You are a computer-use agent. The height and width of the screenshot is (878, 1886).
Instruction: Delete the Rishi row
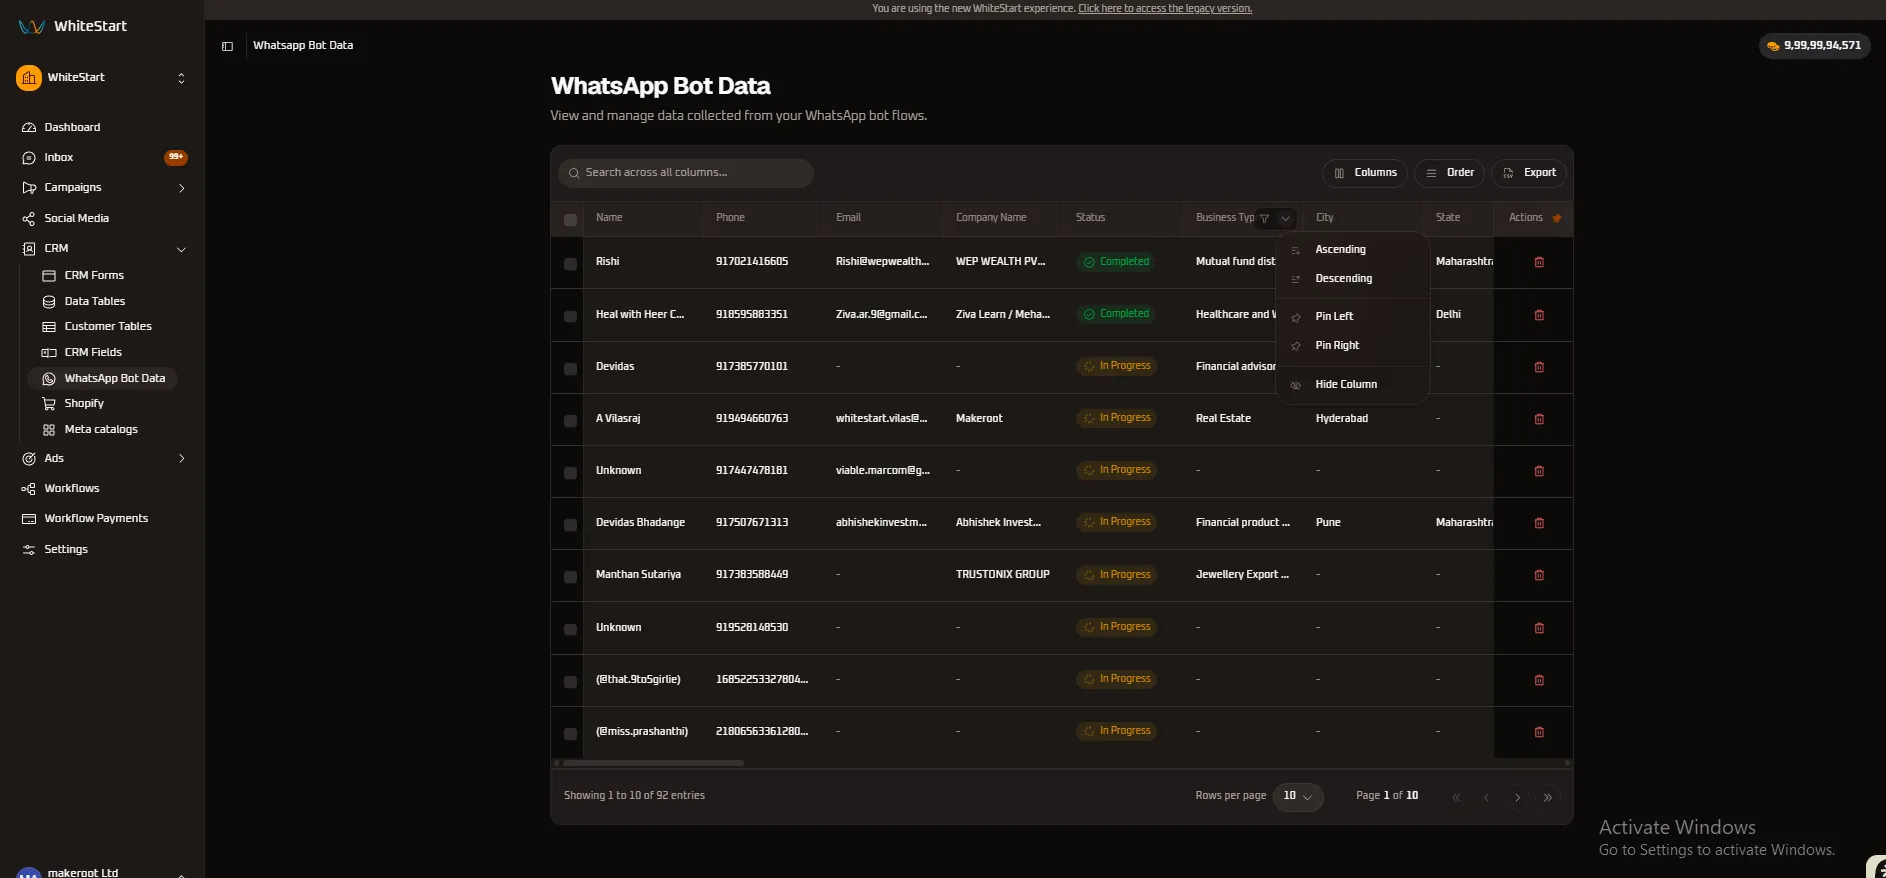click(1539, 263)
